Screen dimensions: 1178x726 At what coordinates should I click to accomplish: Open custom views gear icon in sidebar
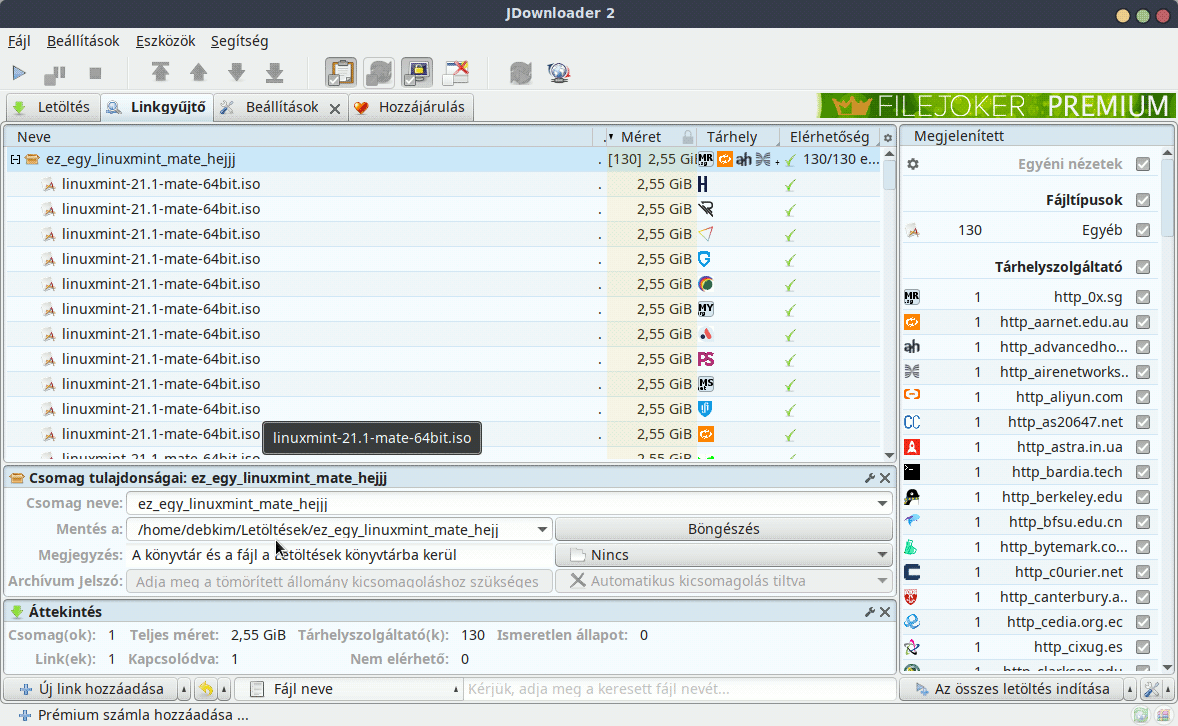[x=913, y=164]
